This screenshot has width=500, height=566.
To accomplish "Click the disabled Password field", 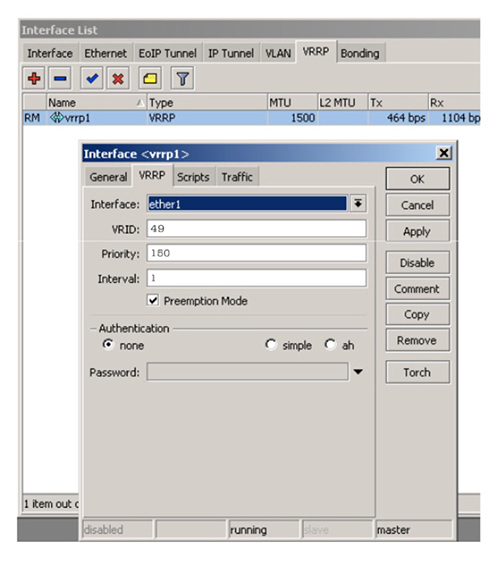I will click(247, 372).
